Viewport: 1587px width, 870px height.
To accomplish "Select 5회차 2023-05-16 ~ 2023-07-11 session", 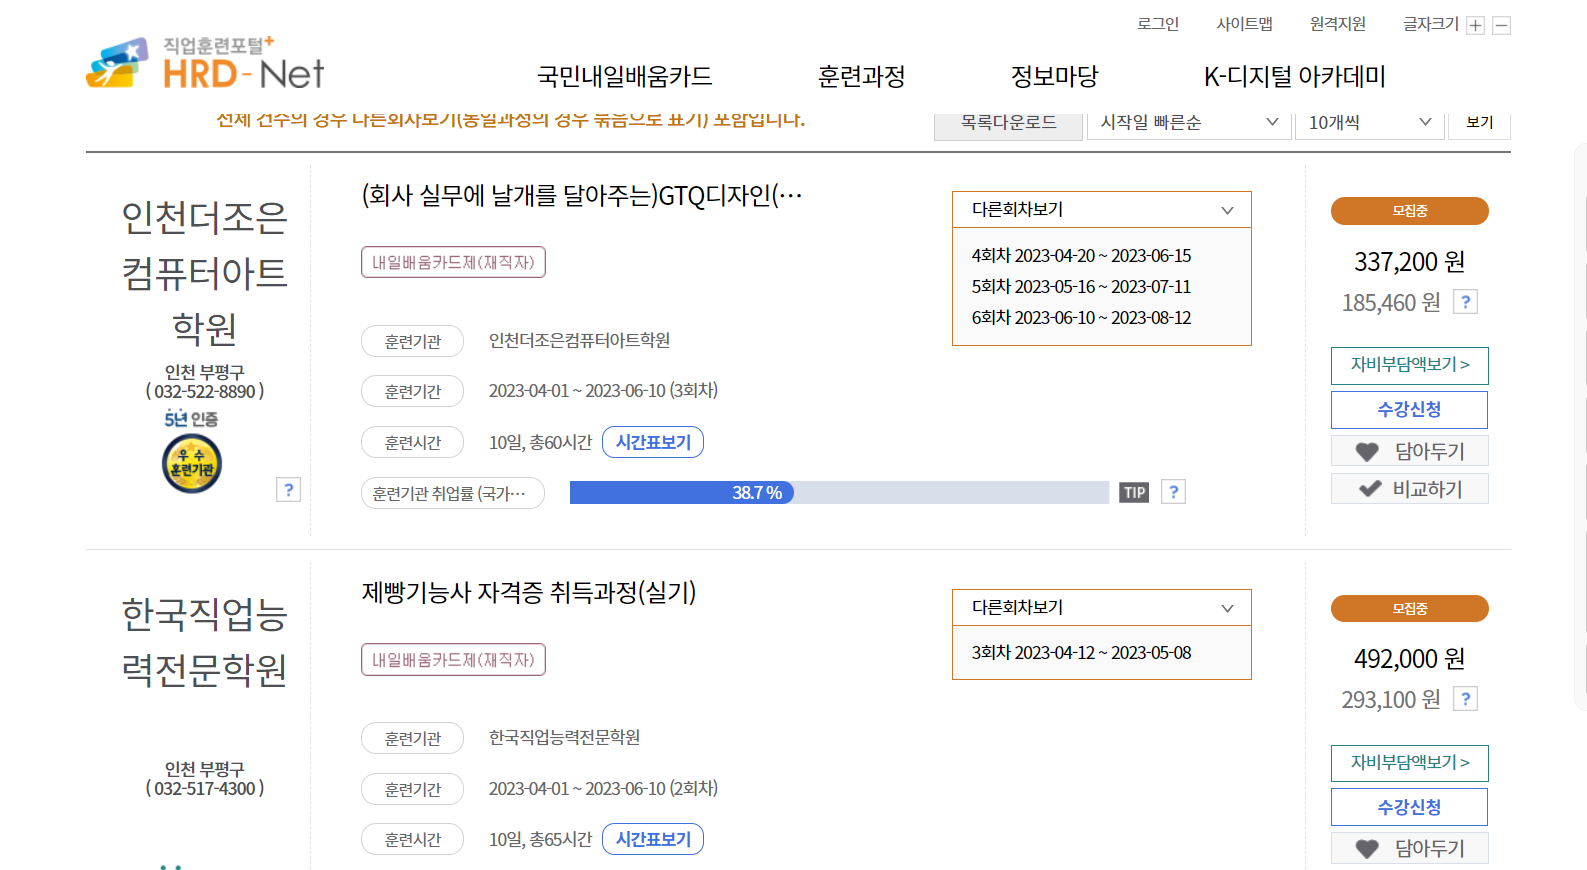I will click(1081, 287).
